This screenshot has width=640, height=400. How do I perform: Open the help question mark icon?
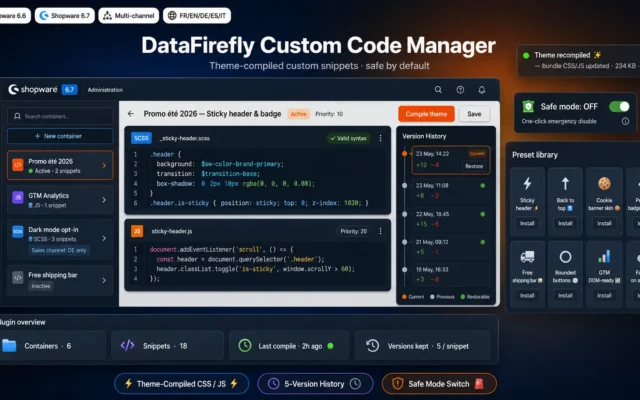click(x=460, y=89)
